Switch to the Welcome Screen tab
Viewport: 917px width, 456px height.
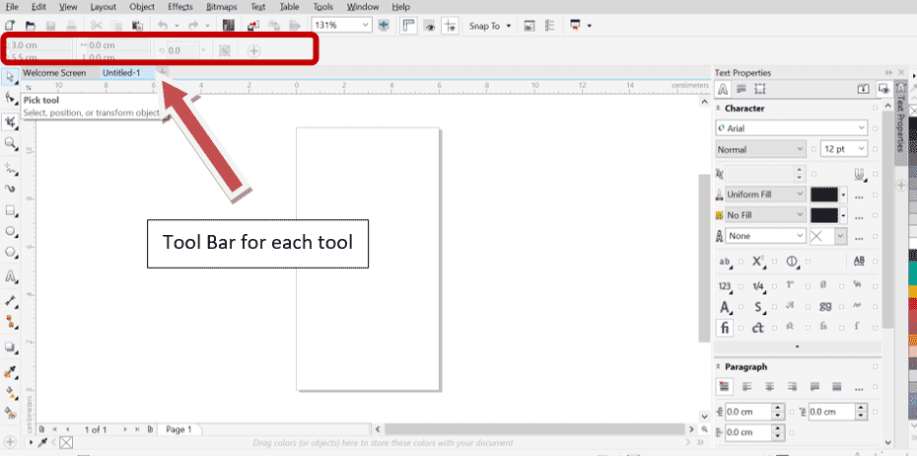click(x=54, y=73)
